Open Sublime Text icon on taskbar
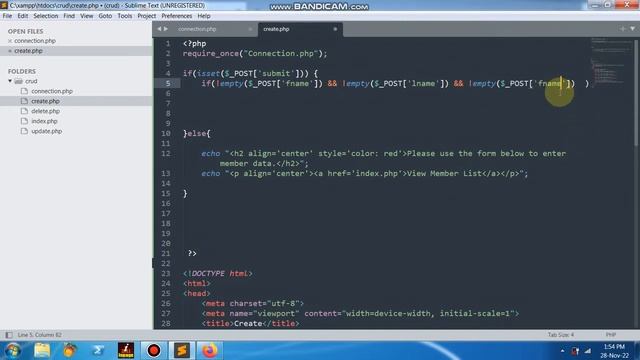The image size is (640, 360). [182, 350]
